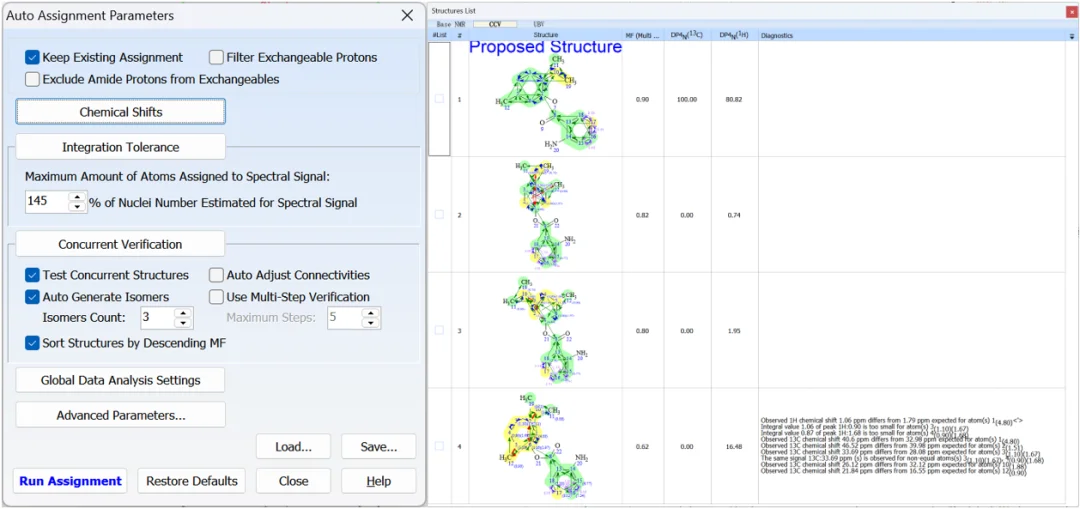Click the MF value 0.80
Viewport: 1080px width, 509px height.
[642, 331]
